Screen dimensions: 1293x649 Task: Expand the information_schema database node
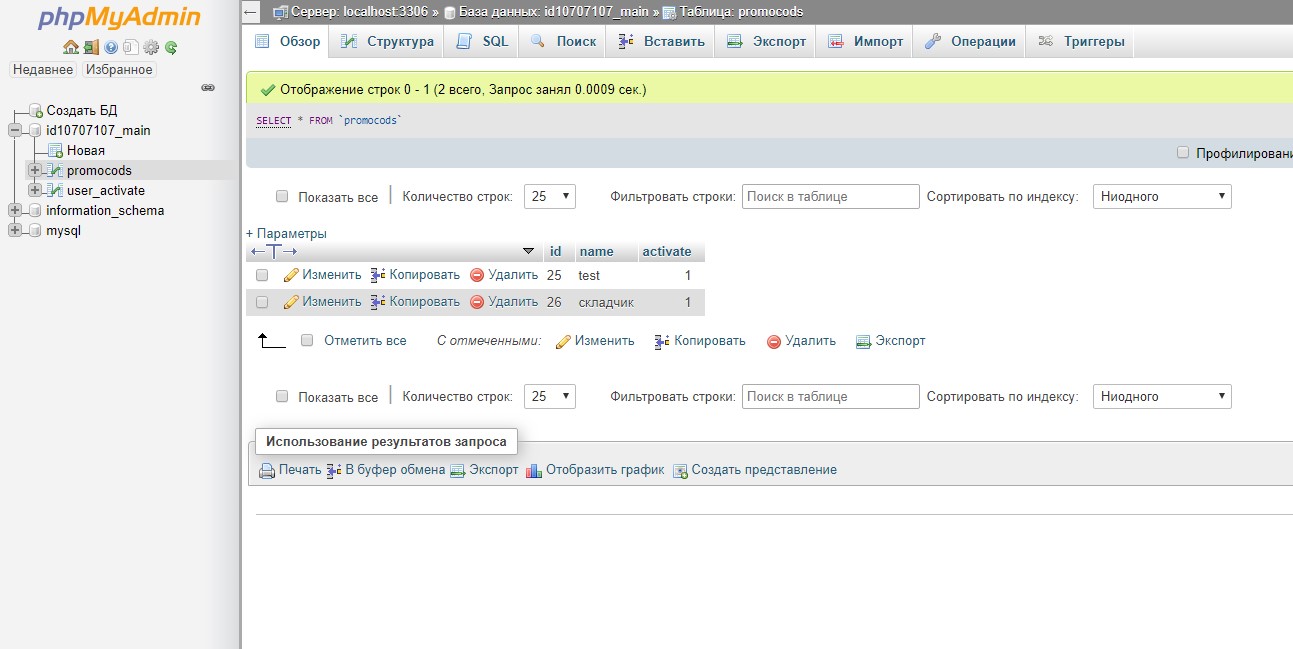click(x=15, y=211)
